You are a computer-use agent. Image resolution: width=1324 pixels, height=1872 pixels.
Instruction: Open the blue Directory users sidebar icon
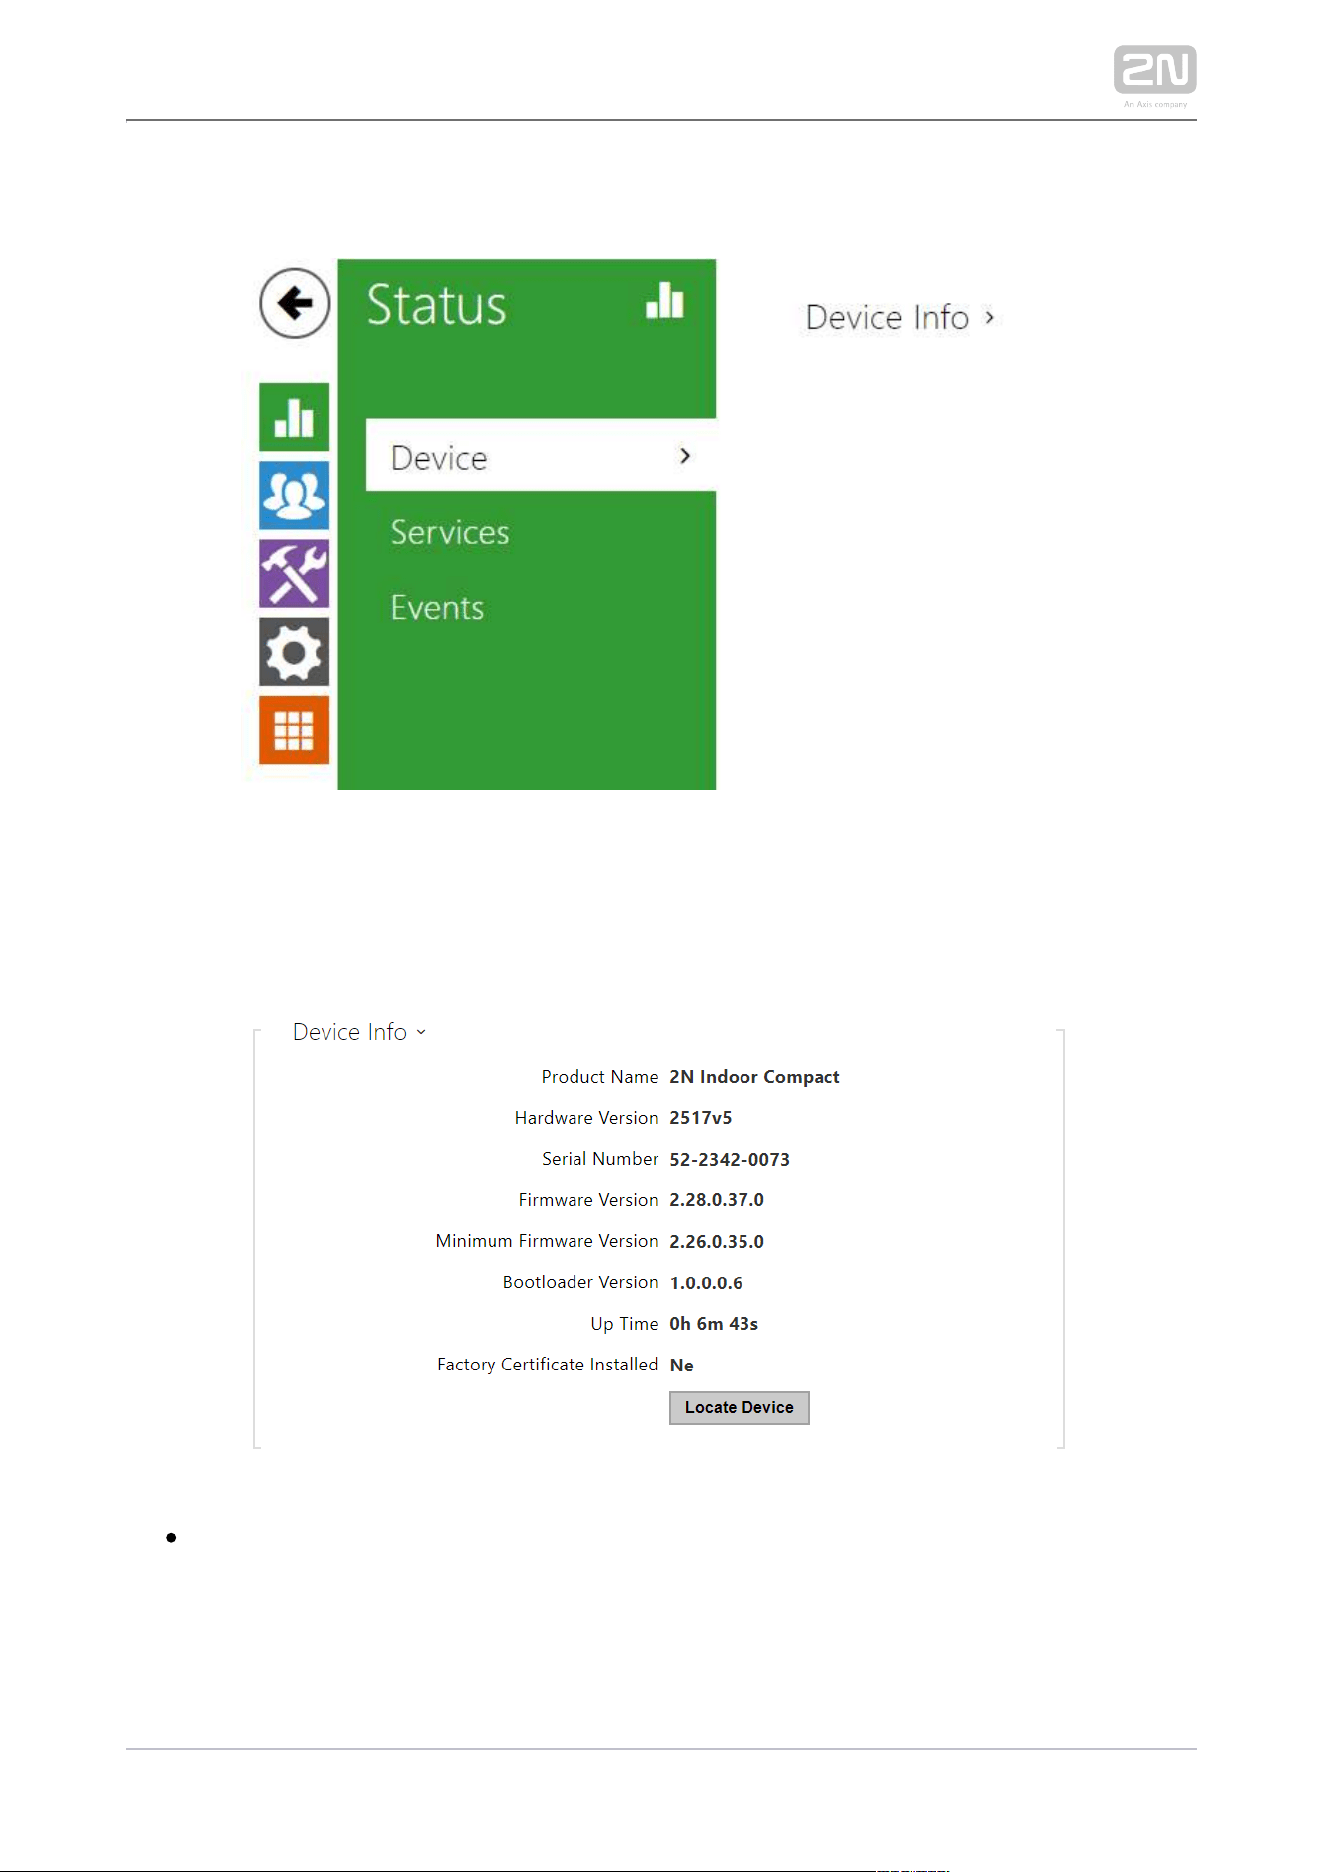coord(294,494)
